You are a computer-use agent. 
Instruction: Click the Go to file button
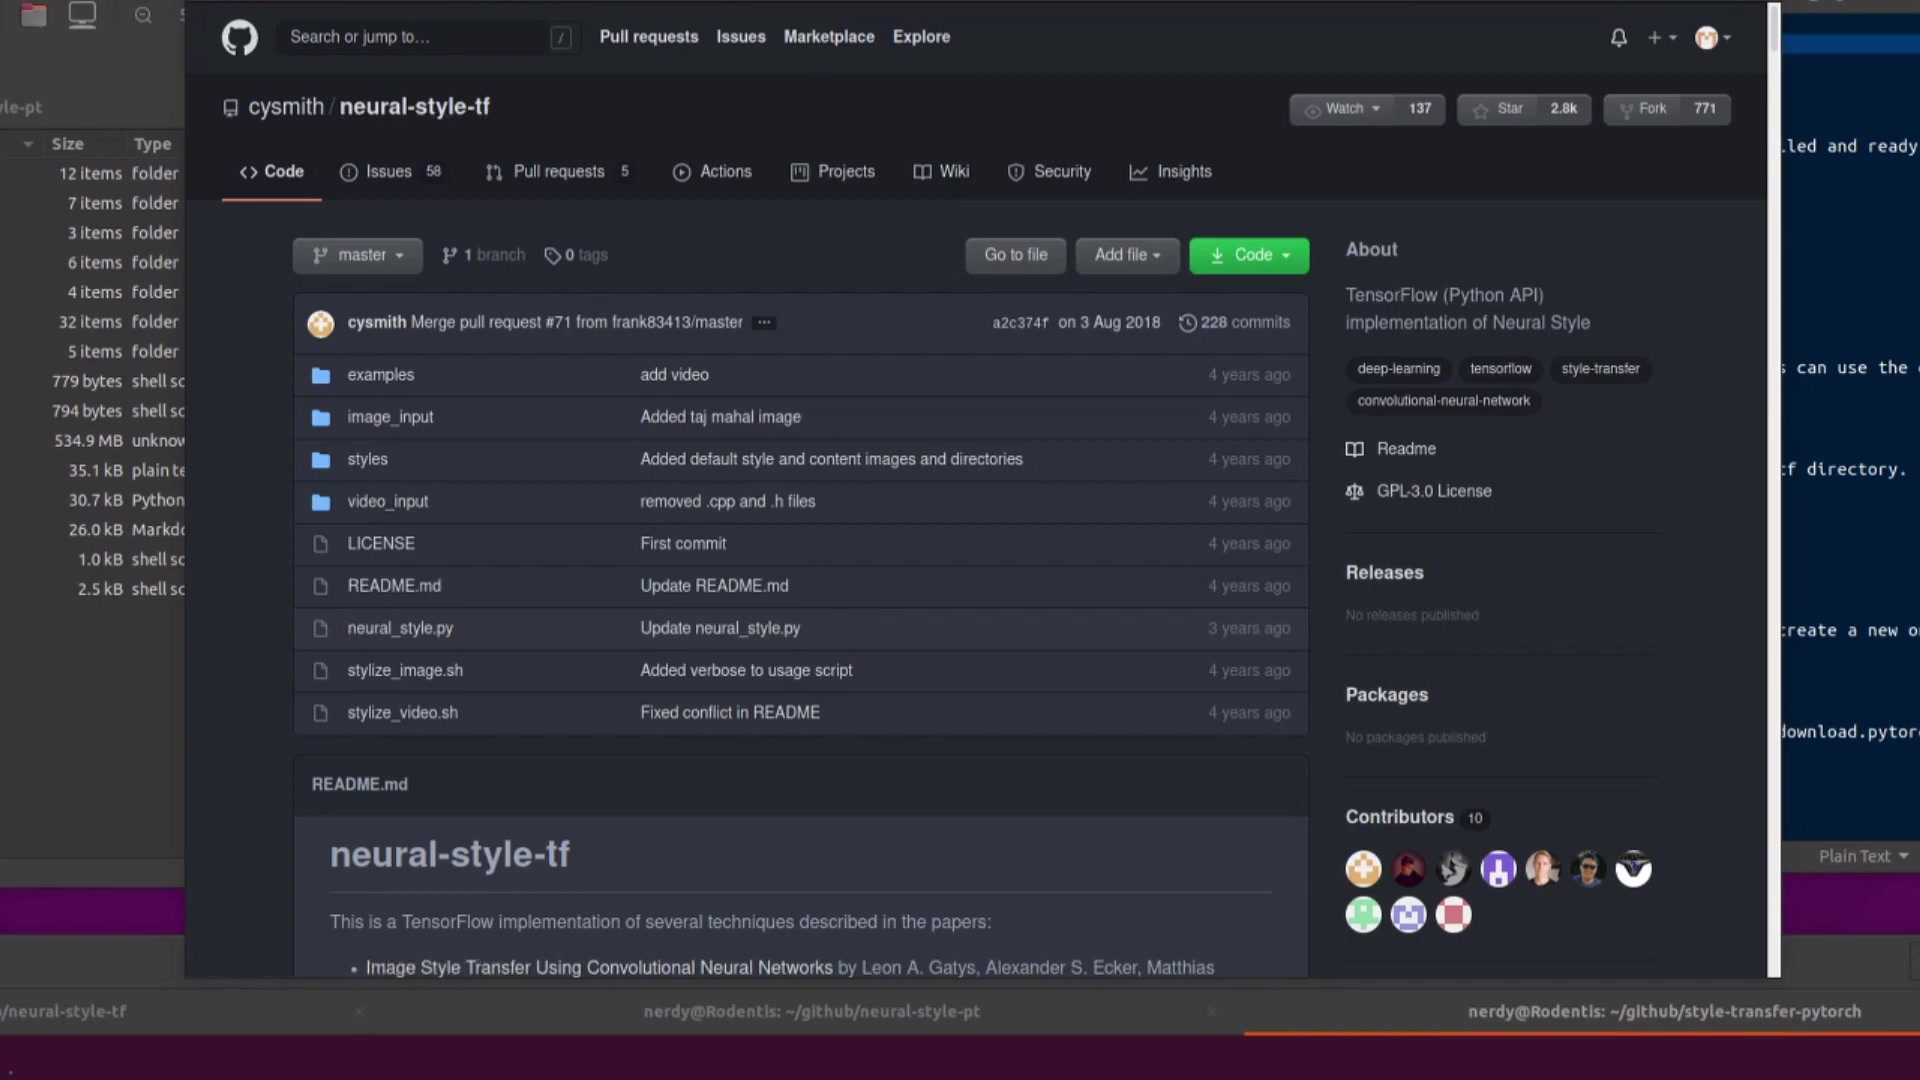(x=1015, y=256)
